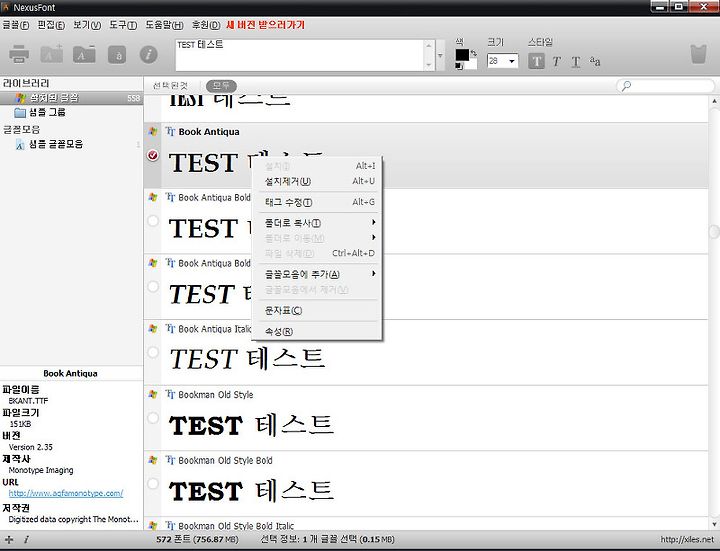Click the small reset default colors icon
This screenshot has width=720, height=551.
coord(459,66)
